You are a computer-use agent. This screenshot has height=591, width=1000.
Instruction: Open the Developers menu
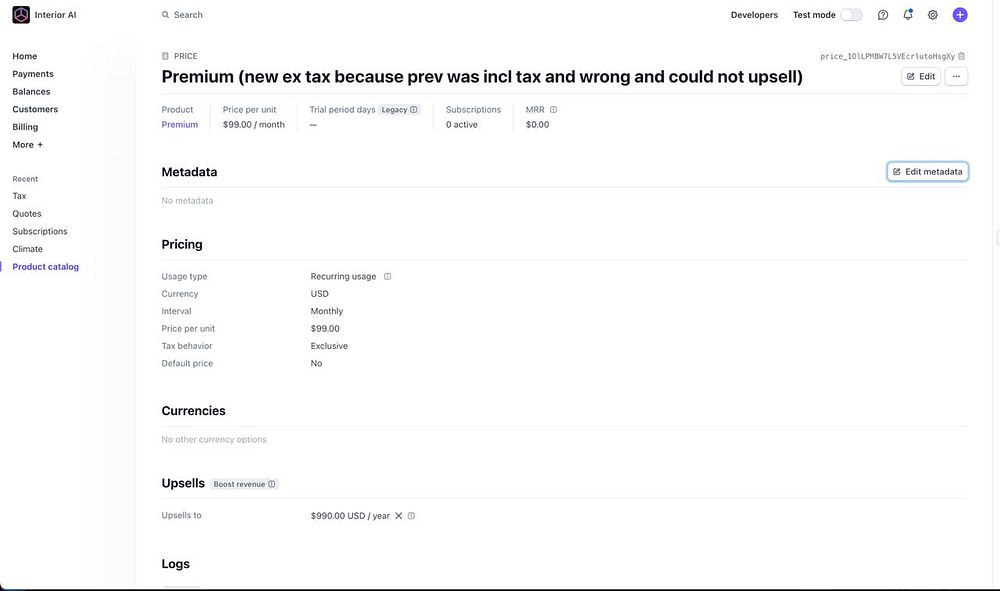[x=754, y=15]
